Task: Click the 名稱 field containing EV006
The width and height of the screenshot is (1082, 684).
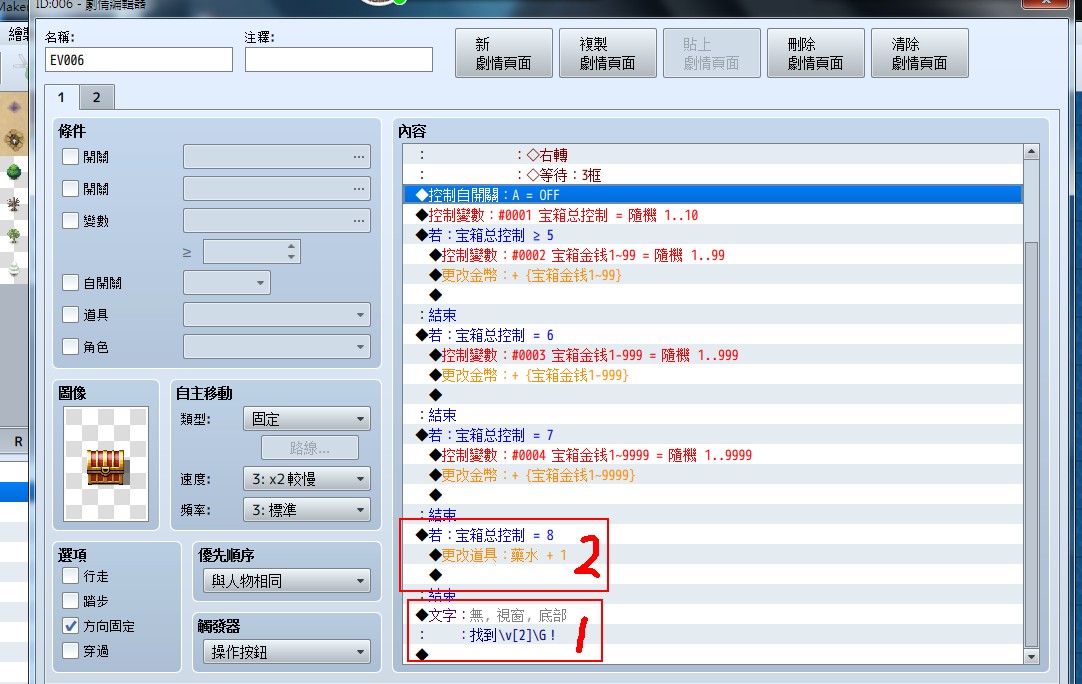Action: (x=139, y=60)
